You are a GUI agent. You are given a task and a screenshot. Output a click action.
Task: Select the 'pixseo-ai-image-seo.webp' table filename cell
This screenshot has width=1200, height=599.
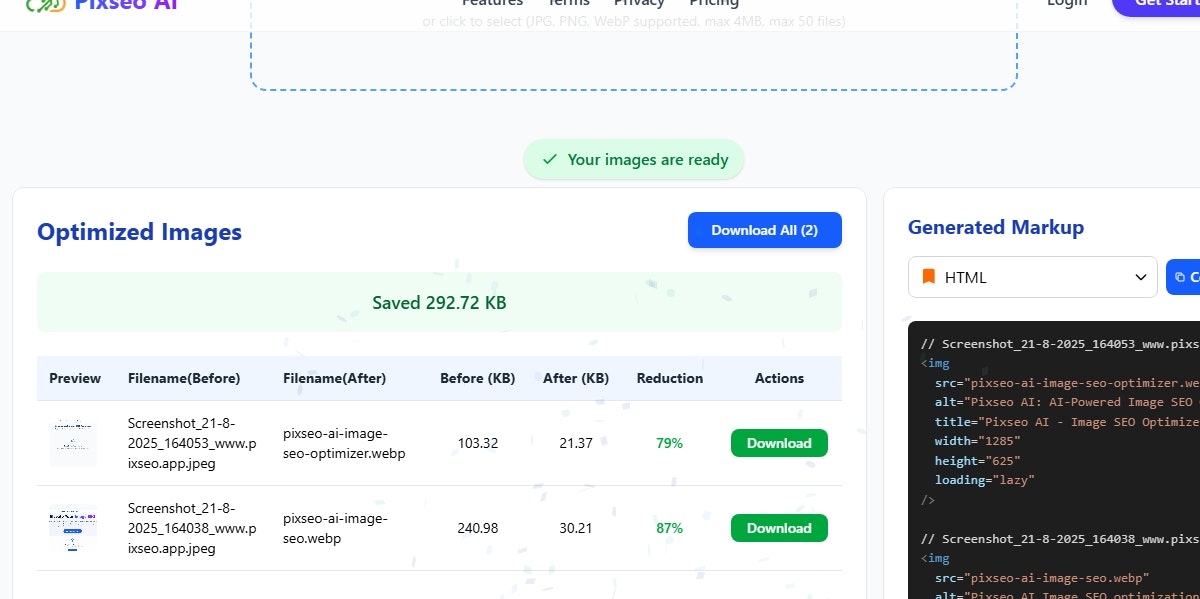coord(335,528)
